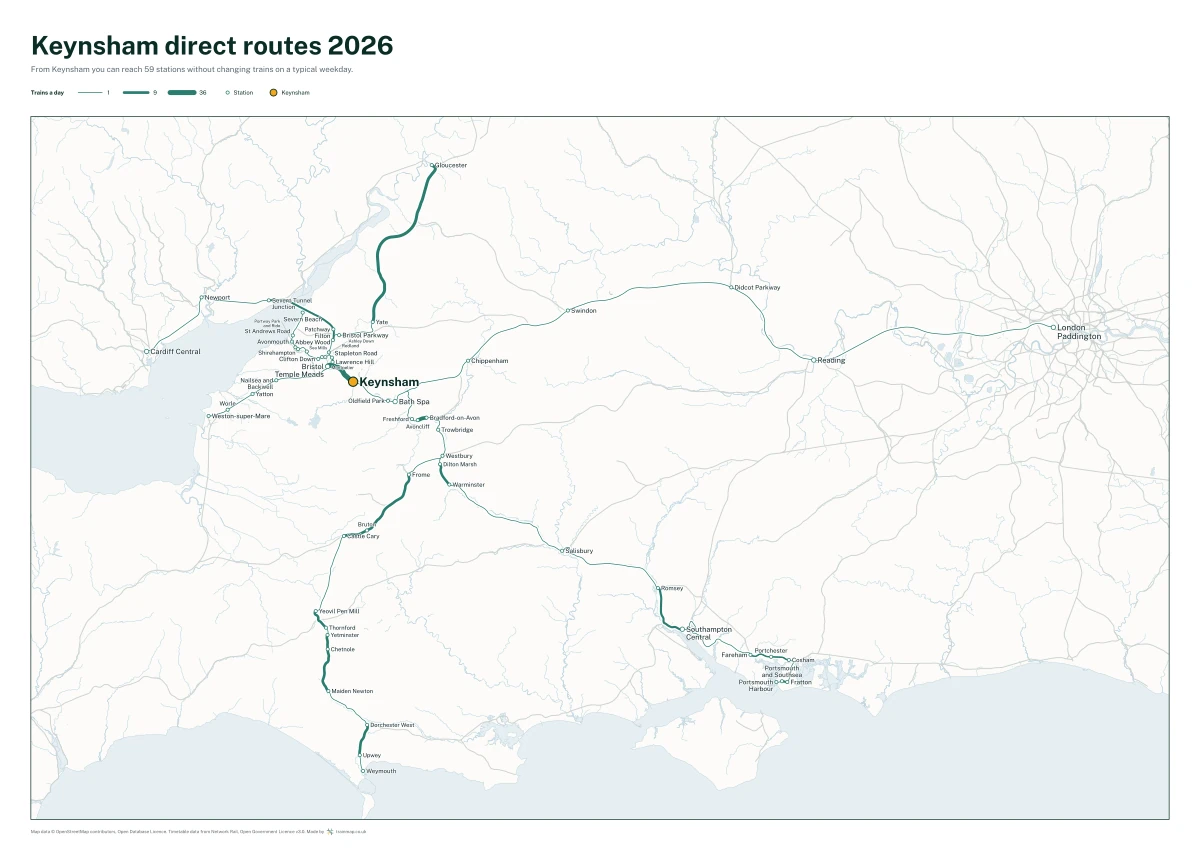This screenshot has width=1200, height=858.
Task: Click the 'Severn Beach' station label
Action: [302, 319]
